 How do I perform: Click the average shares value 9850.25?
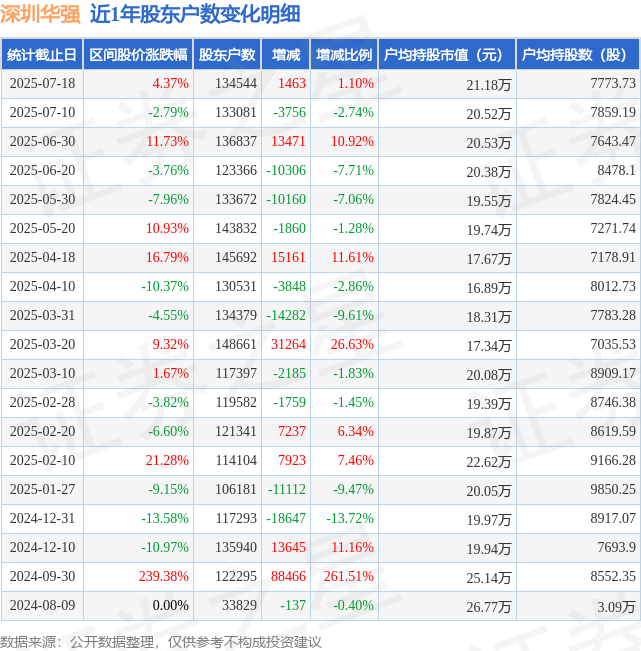pyautogui.click(x=613, y=489)
